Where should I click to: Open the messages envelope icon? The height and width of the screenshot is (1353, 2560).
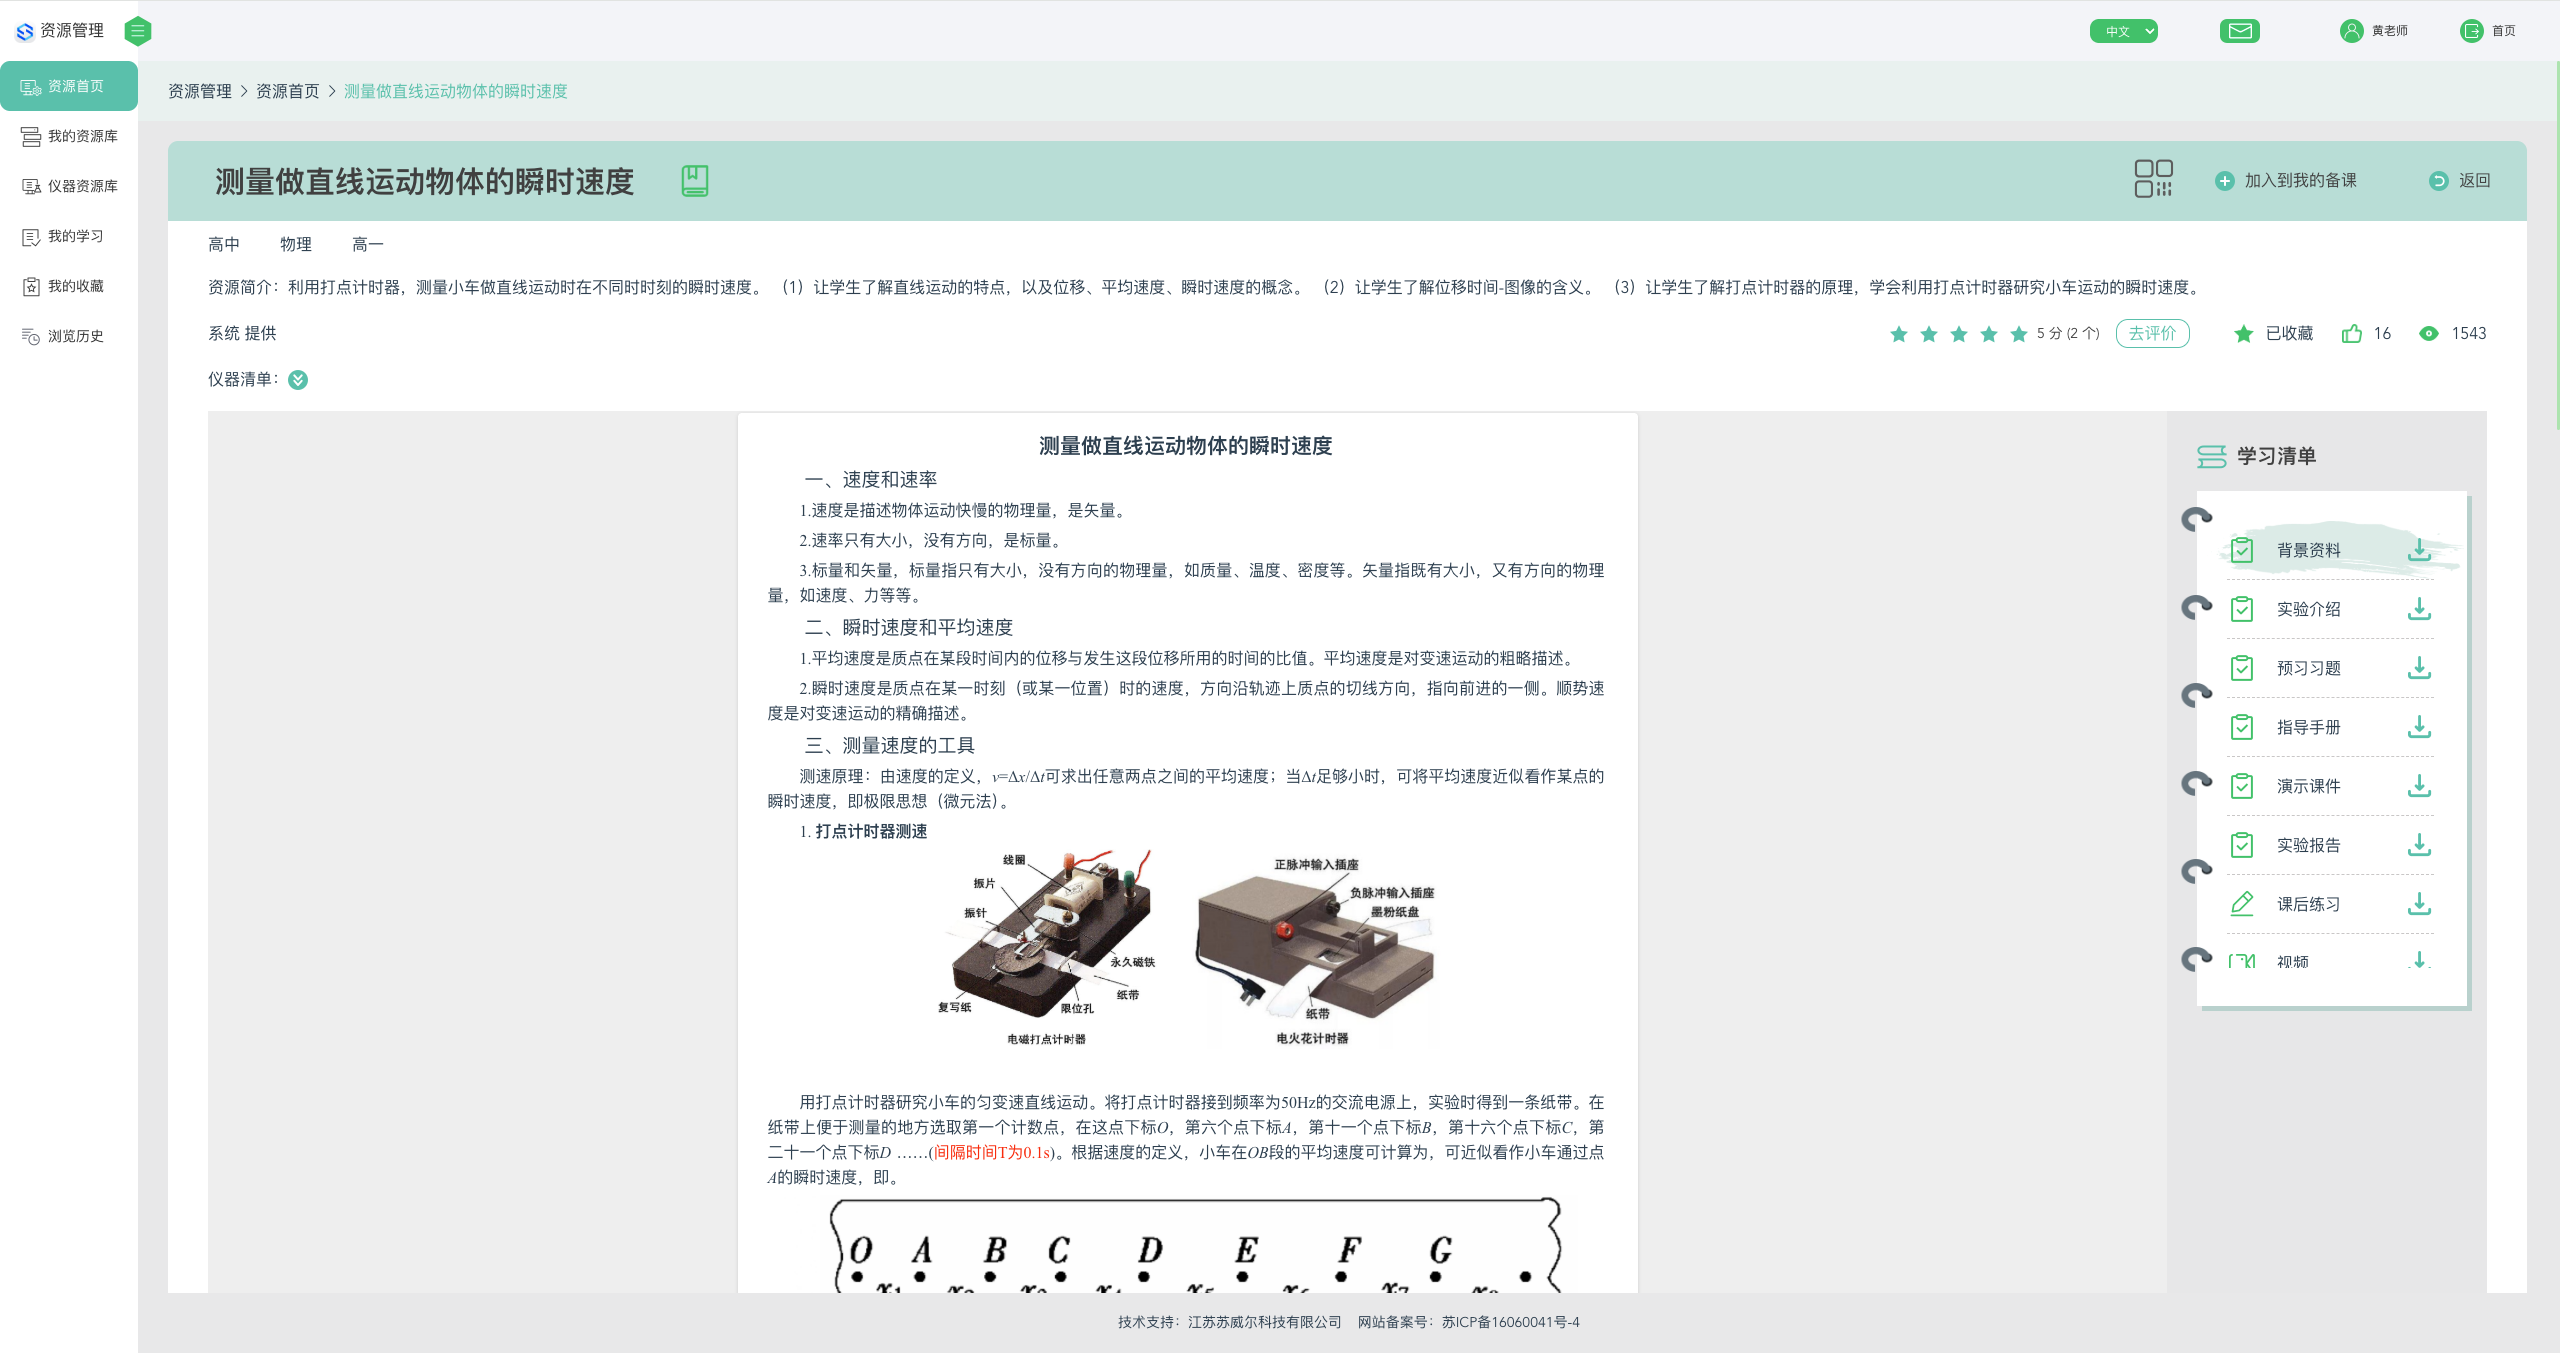(2240, 30)
